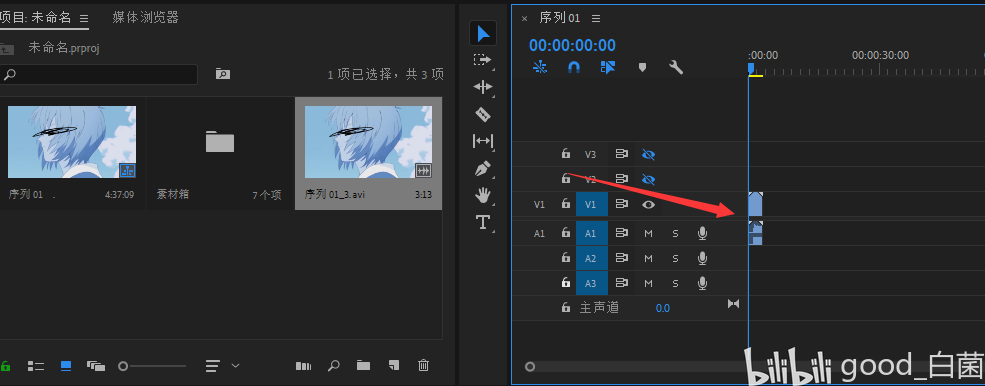The width and height of the screenshot is (985, 386).
Task: Select the Track Select Forward tool
Action: tap(482, 60)
